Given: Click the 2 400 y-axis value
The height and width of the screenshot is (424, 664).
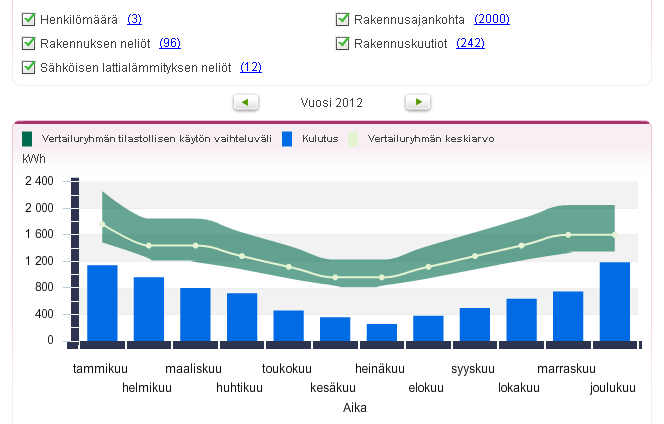Looking at the screenshot, I should tap(39, 181).
